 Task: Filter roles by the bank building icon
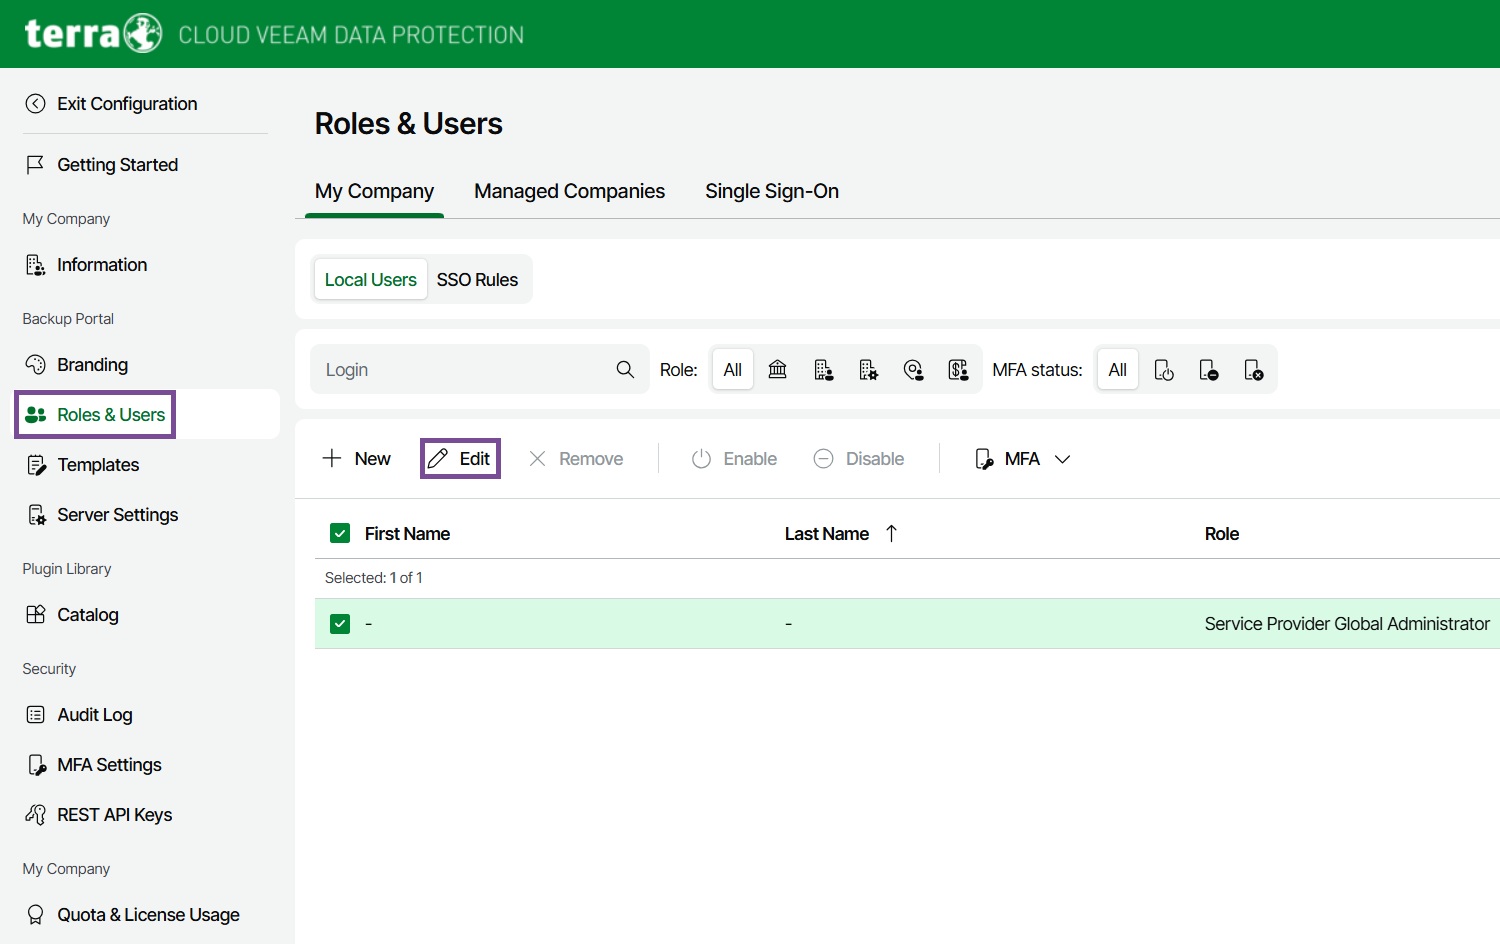click(777, 370)
